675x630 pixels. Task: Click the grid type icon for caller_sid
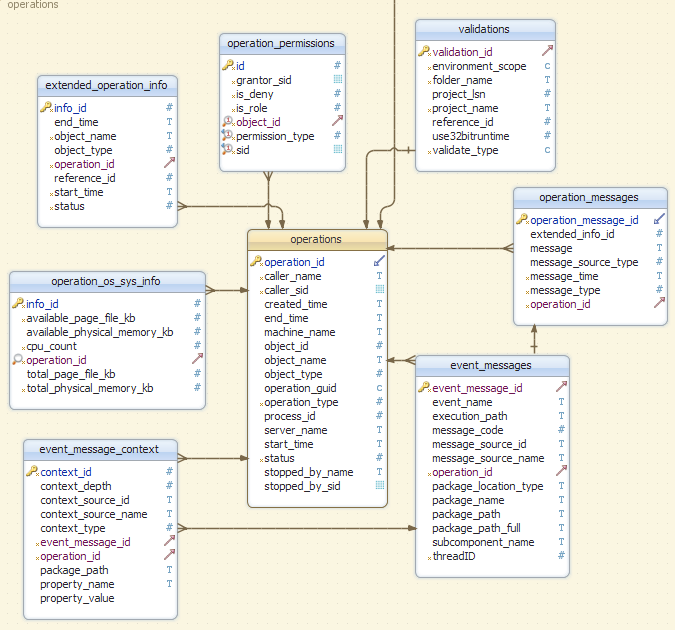point(379,290)
